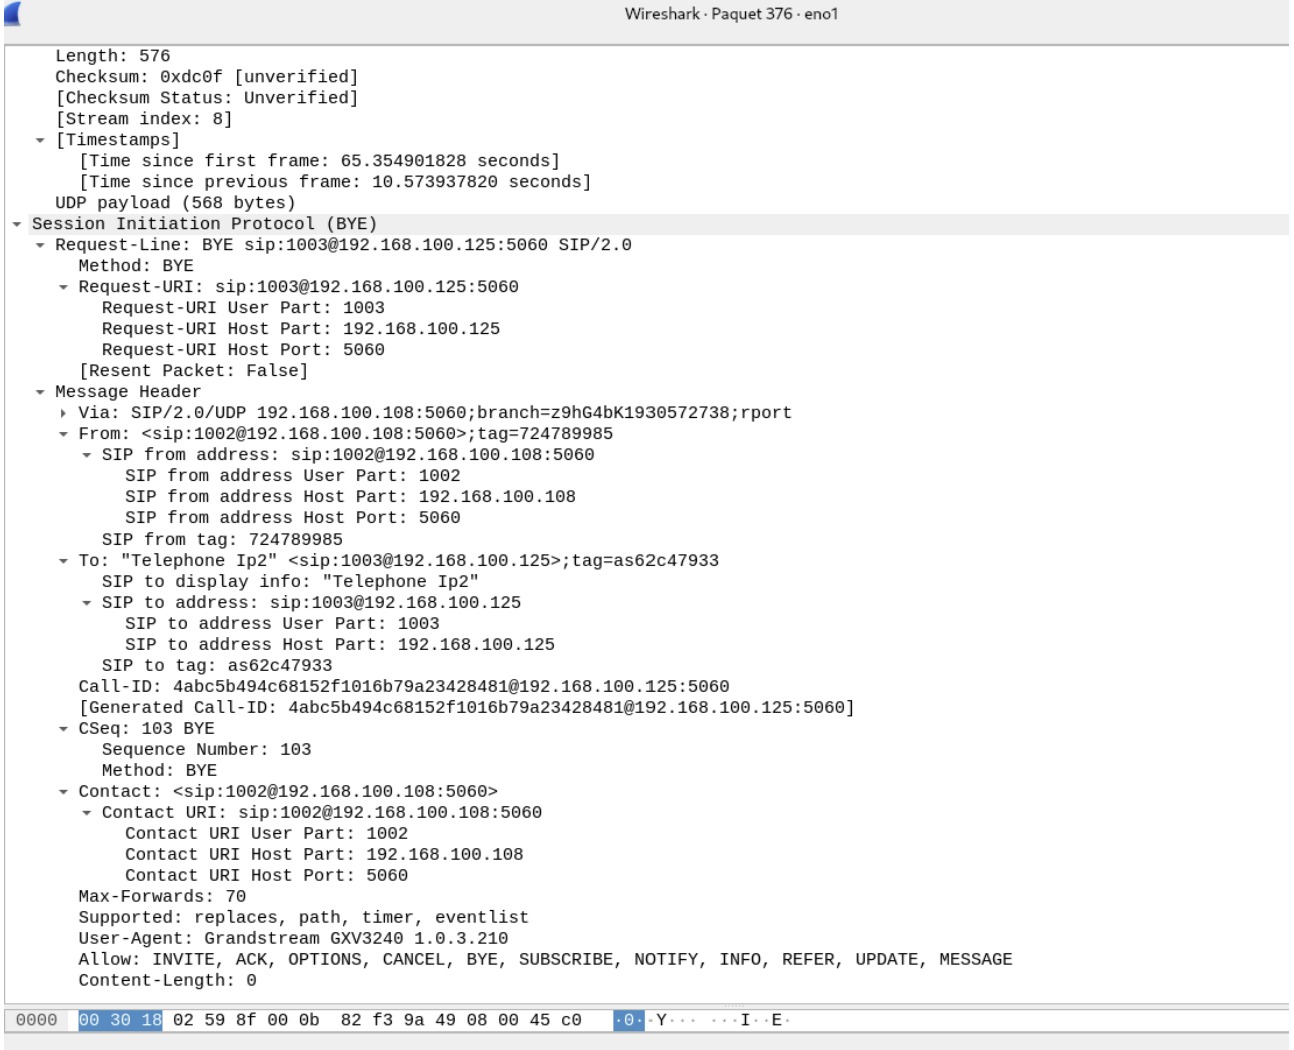
Task: Collapse the Session Initiation Protocol (BYE) tree
Action: (17, 224)
